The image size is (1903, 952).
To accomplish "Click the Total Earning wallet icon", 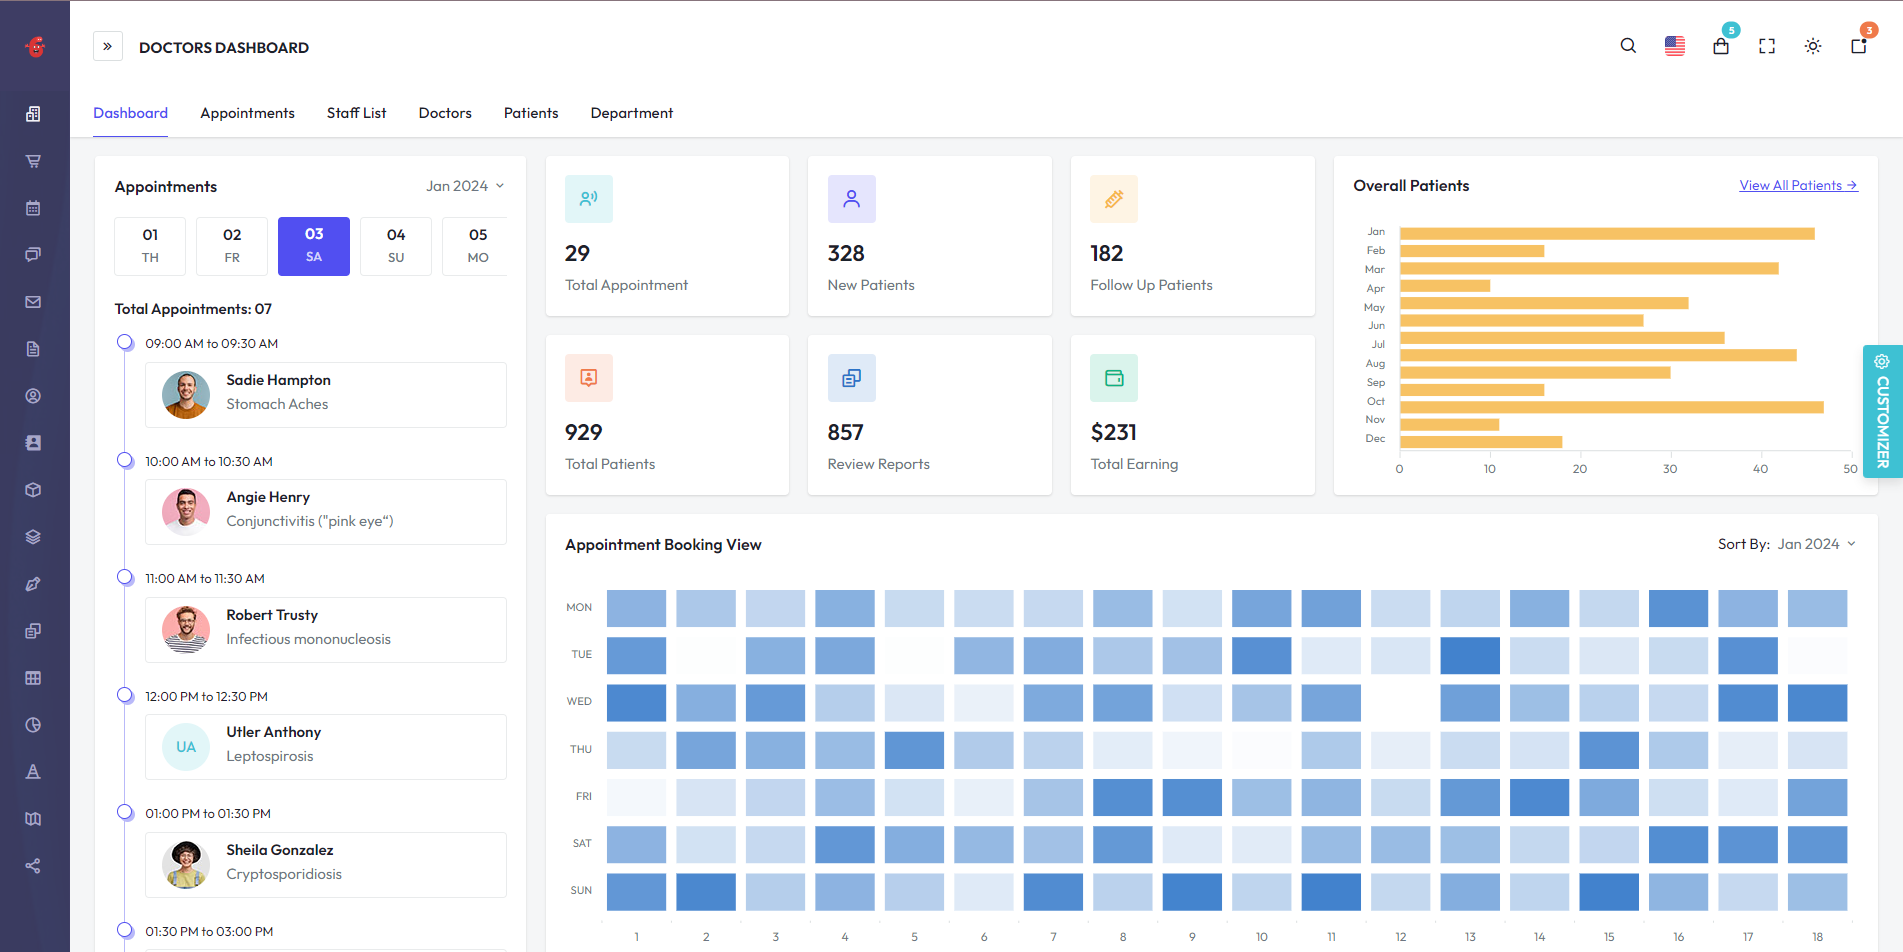I will point(1114,378).
